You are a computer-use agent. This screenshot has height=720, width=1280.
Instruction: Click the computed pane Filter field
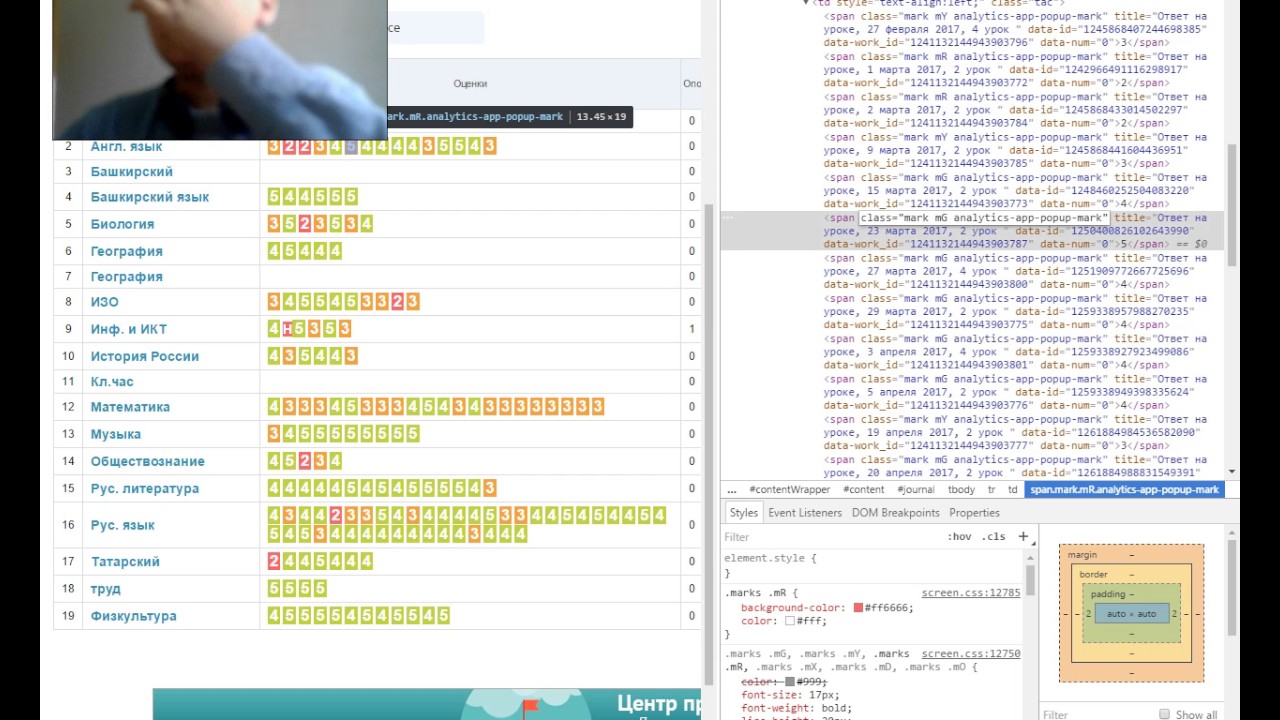click(x=1095, y=714)
